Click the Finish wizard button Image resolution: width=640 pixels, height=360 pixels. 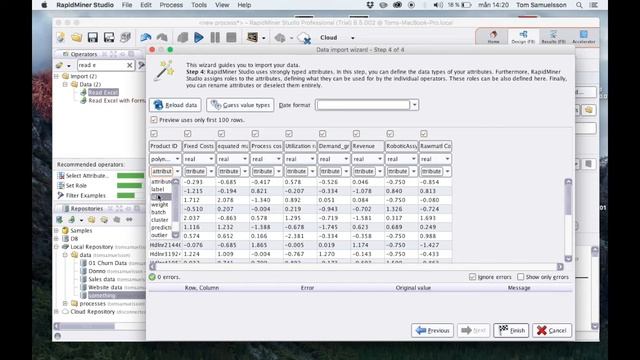point(511,330)
